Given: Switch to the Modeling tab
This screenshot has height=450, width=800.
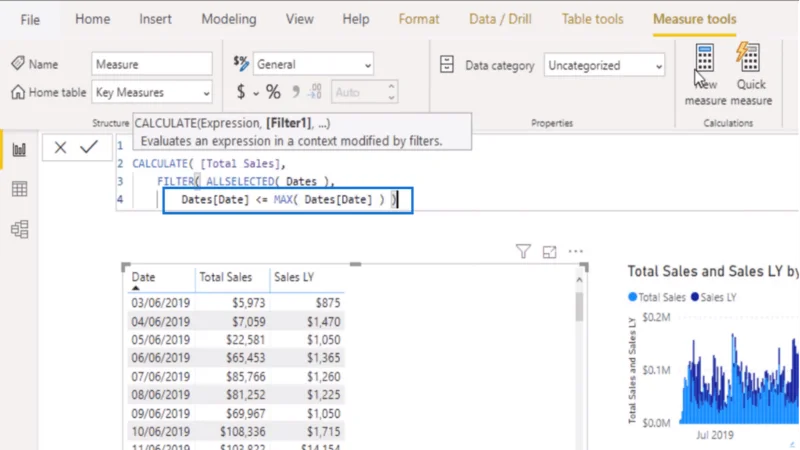Looking at the screenshot, I should click(229, 19).
